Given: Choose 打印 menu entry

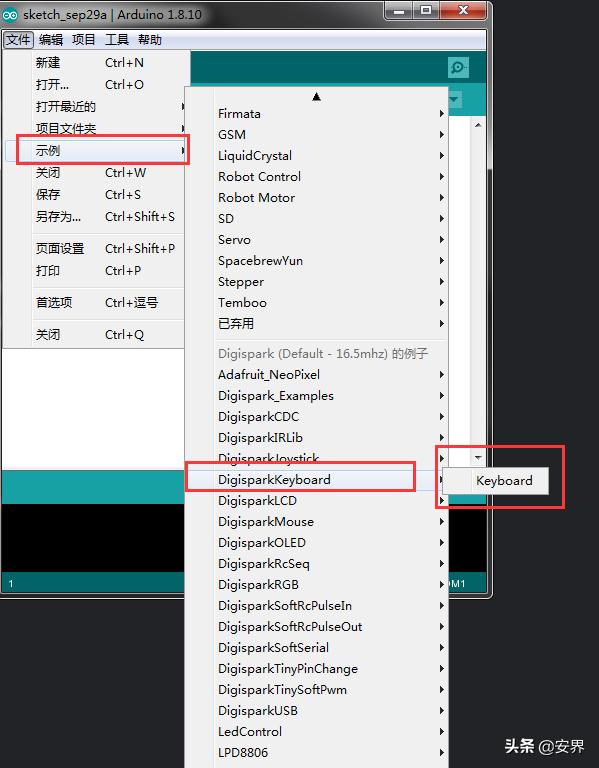Looking at the screenshot, I should click(x=95, y=270).
